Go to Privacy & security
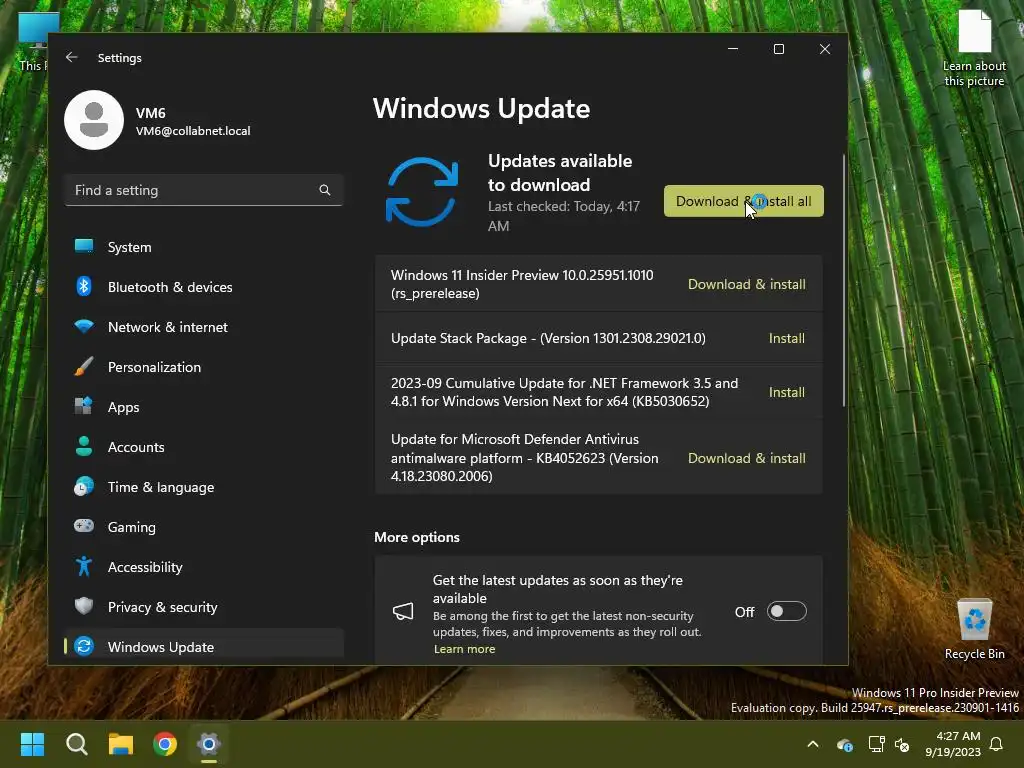 click(x=204, y=607)
